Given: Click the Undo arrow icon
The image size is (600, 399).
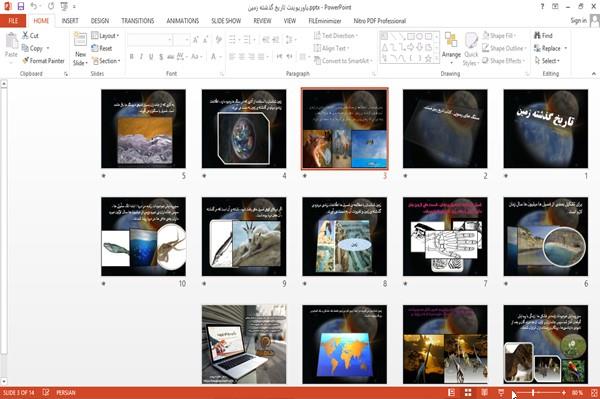Looking at the screenshot, I should [x=34, y=7].
